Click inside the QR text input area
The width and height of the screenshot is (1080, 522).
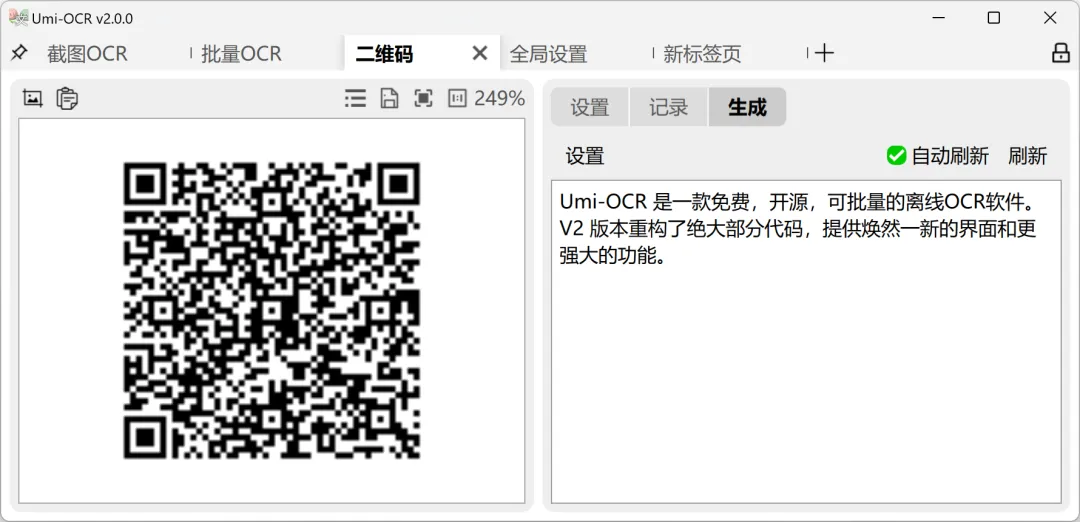pyautogui.click(x=806, y=342)
